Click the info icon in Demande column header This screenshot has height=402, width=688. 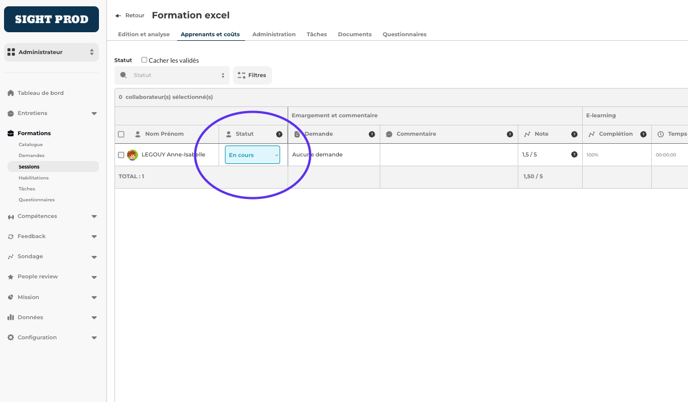click(x=372, y=134)
